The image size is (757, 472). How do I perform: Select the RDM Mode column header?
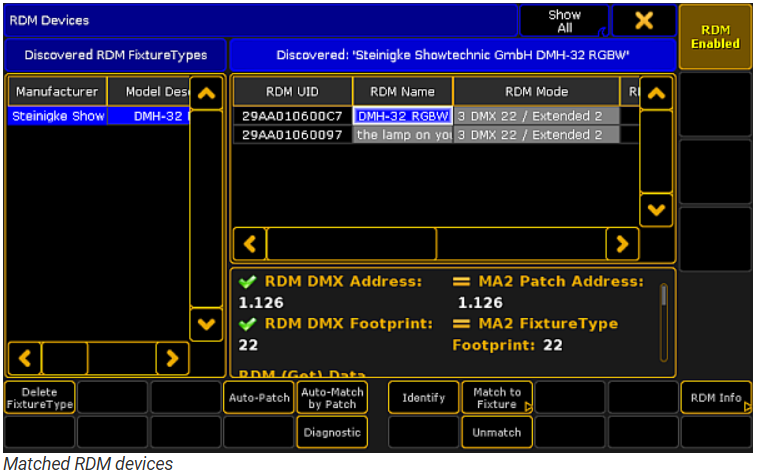[x=536, y=91]
